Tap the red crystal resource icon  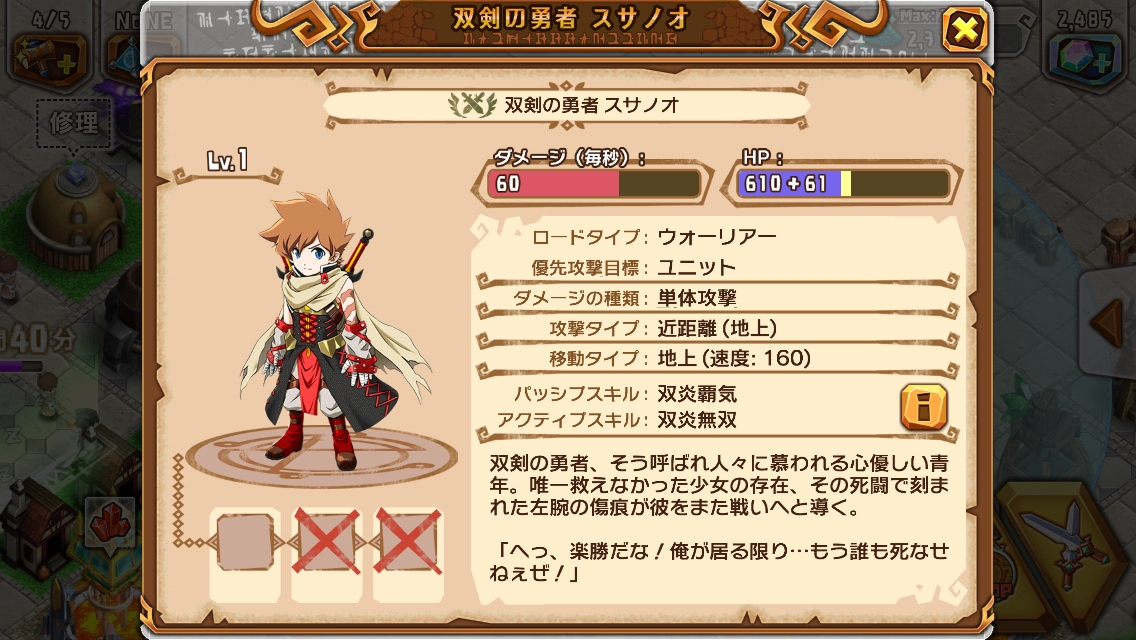110,522
